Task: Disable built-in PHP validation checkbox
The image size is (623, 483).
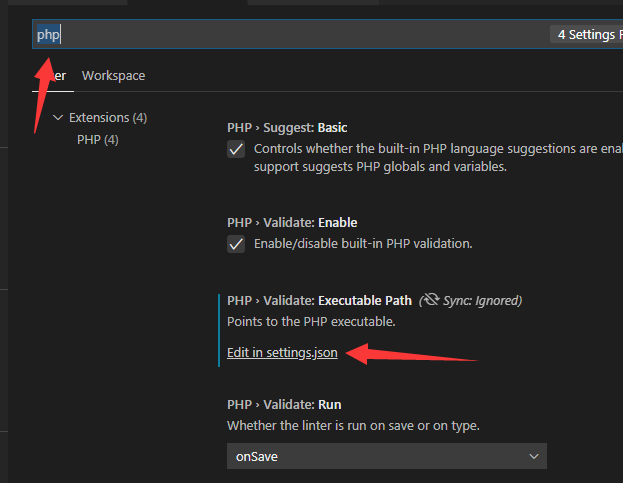Action: tap(236, 244)
